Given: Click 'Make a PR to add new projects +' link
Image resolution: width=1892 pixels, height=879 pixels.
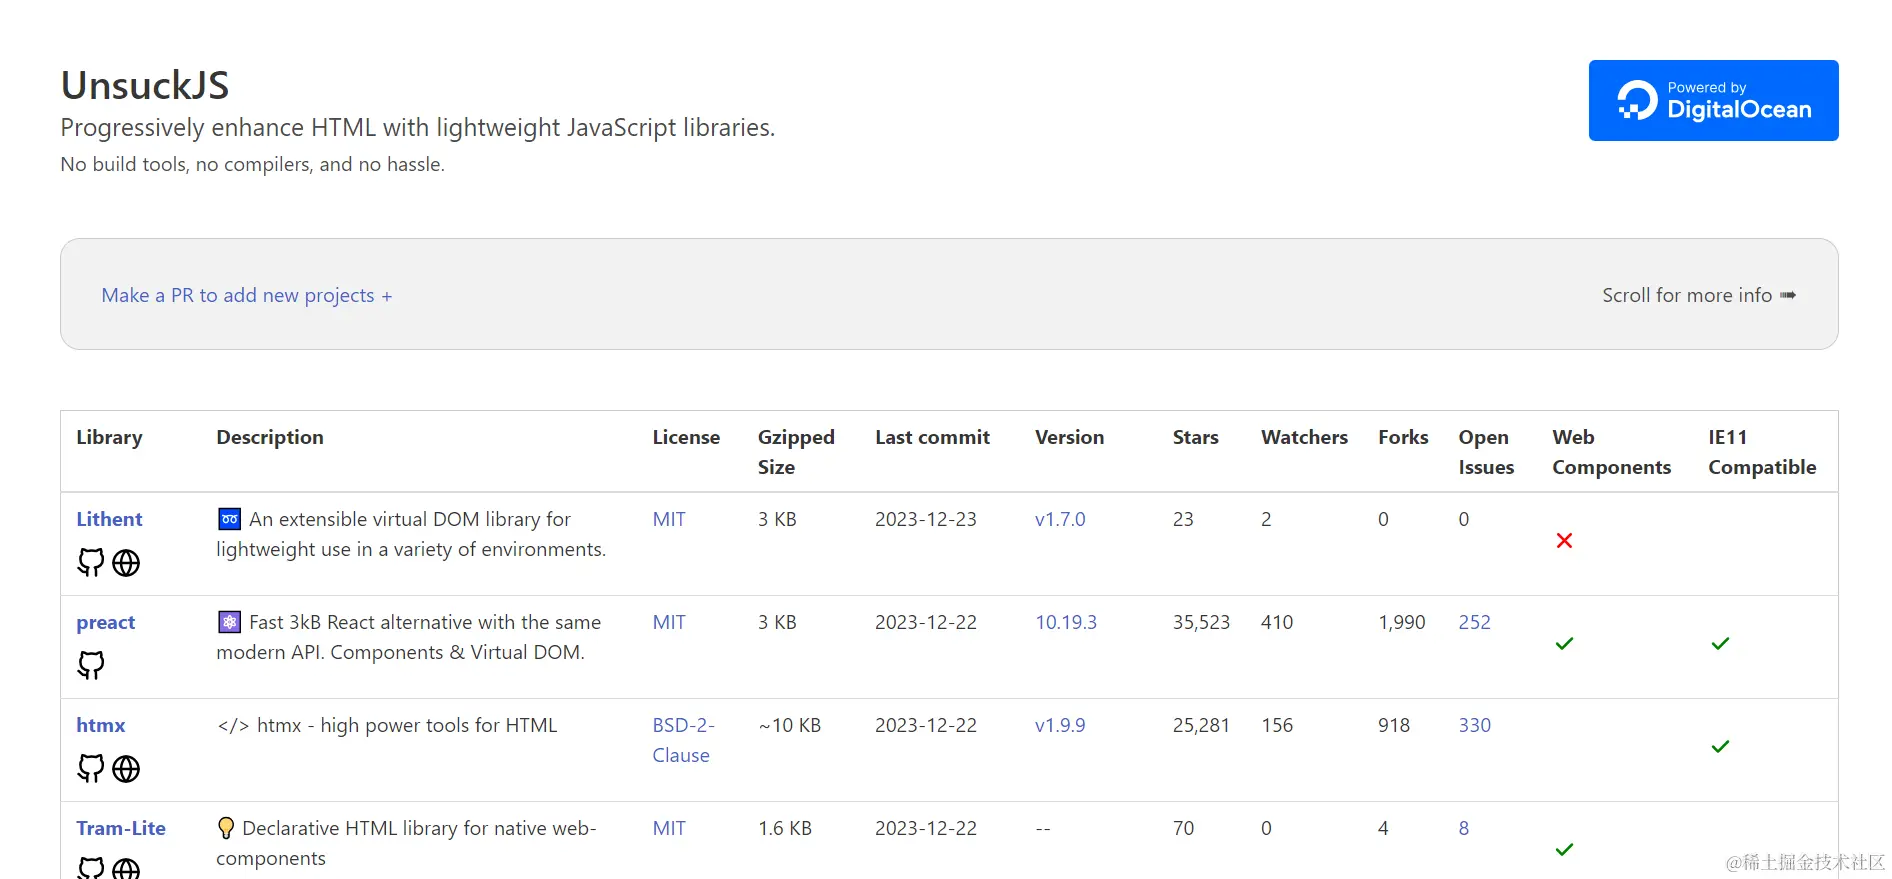Looking at the screenshot, I should [247, 296].
